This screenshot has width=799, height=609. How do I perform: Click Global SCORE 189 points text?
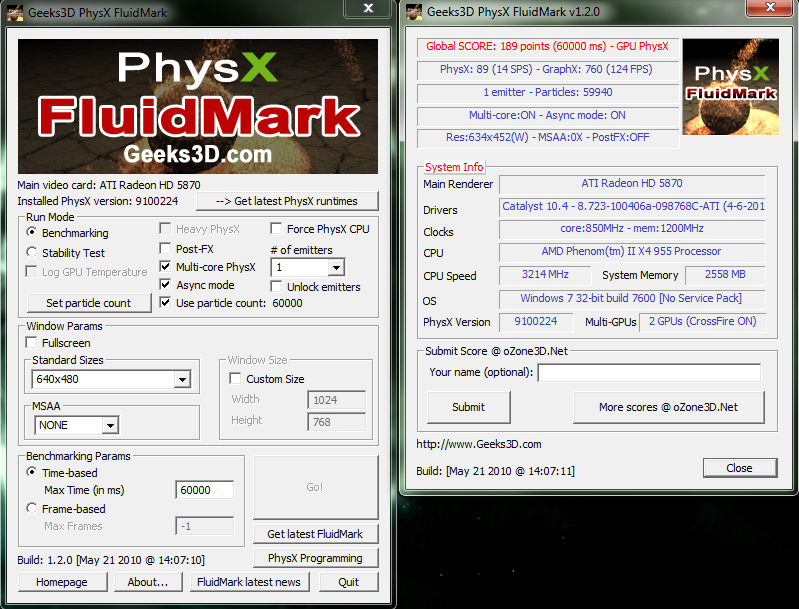tap(547, 46)
